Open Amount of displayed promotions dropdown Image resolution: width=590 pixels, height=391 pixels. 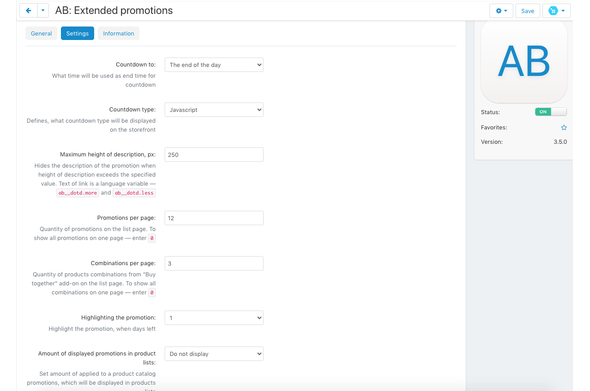pyautogui.click(x=214, y=354)
